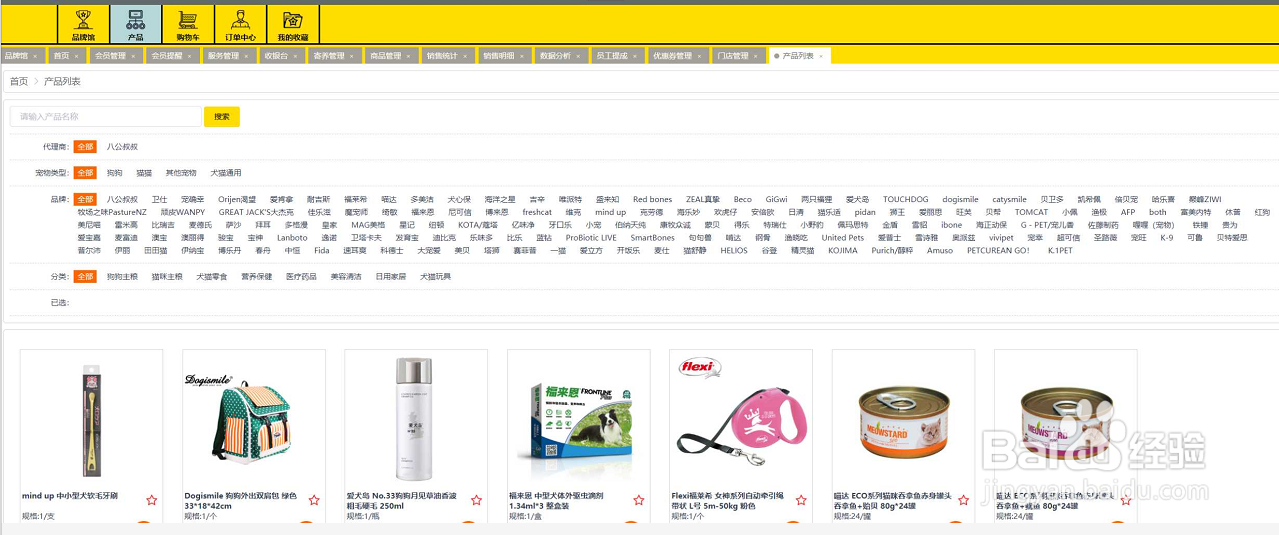1279x535 pixels.
Task: Go to 订单中心 order center icon
Action: (x=240, y=24)
